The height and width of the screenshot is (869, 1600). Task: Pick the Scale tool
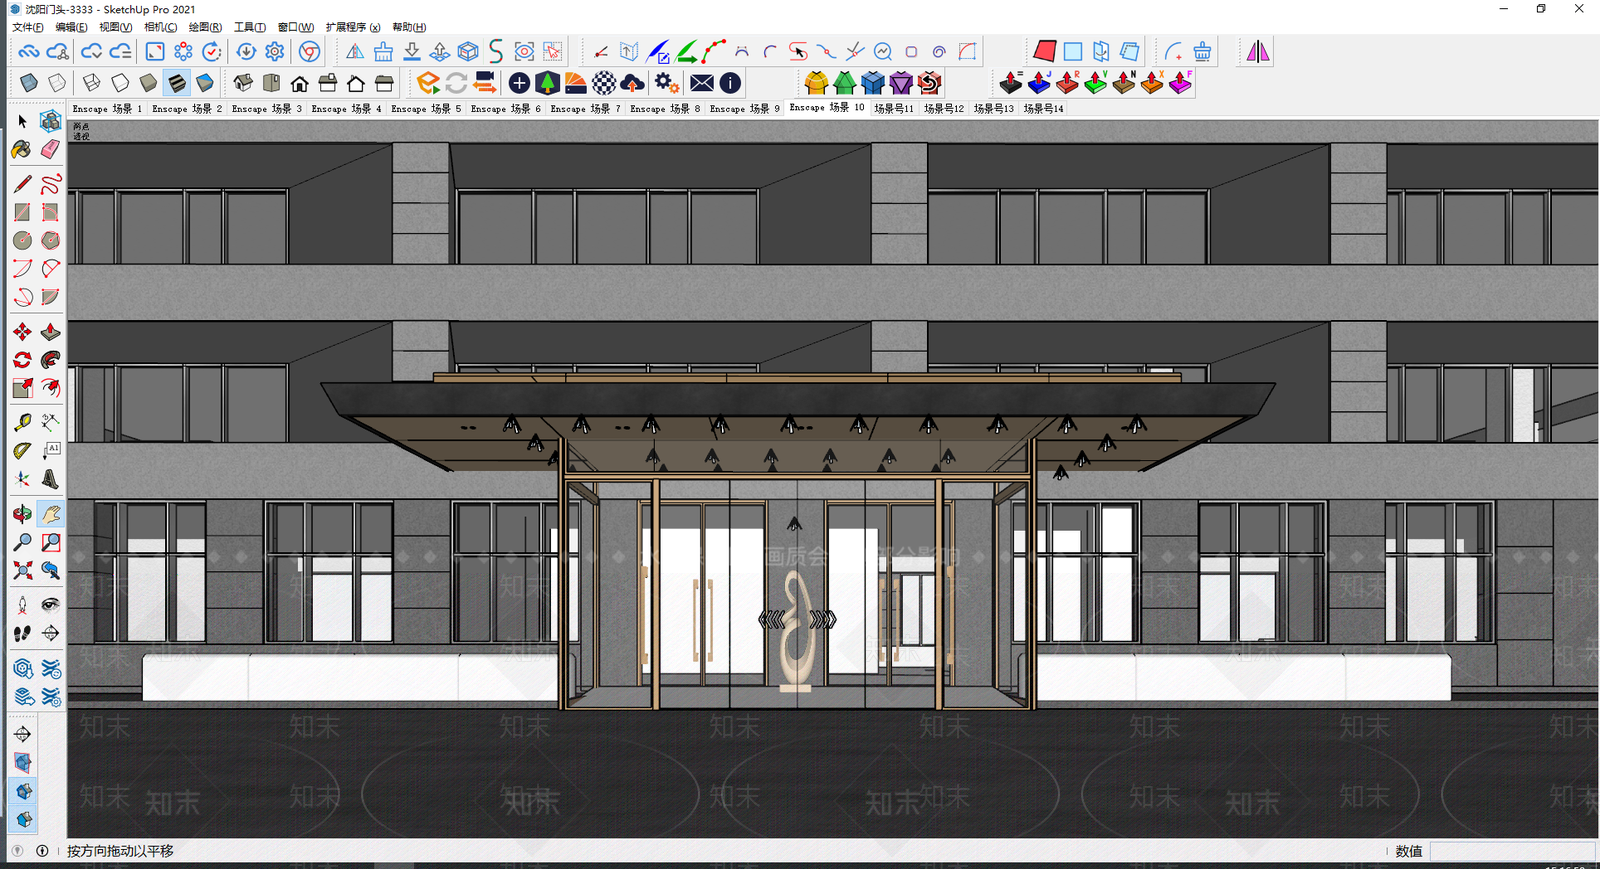[22, 388]
